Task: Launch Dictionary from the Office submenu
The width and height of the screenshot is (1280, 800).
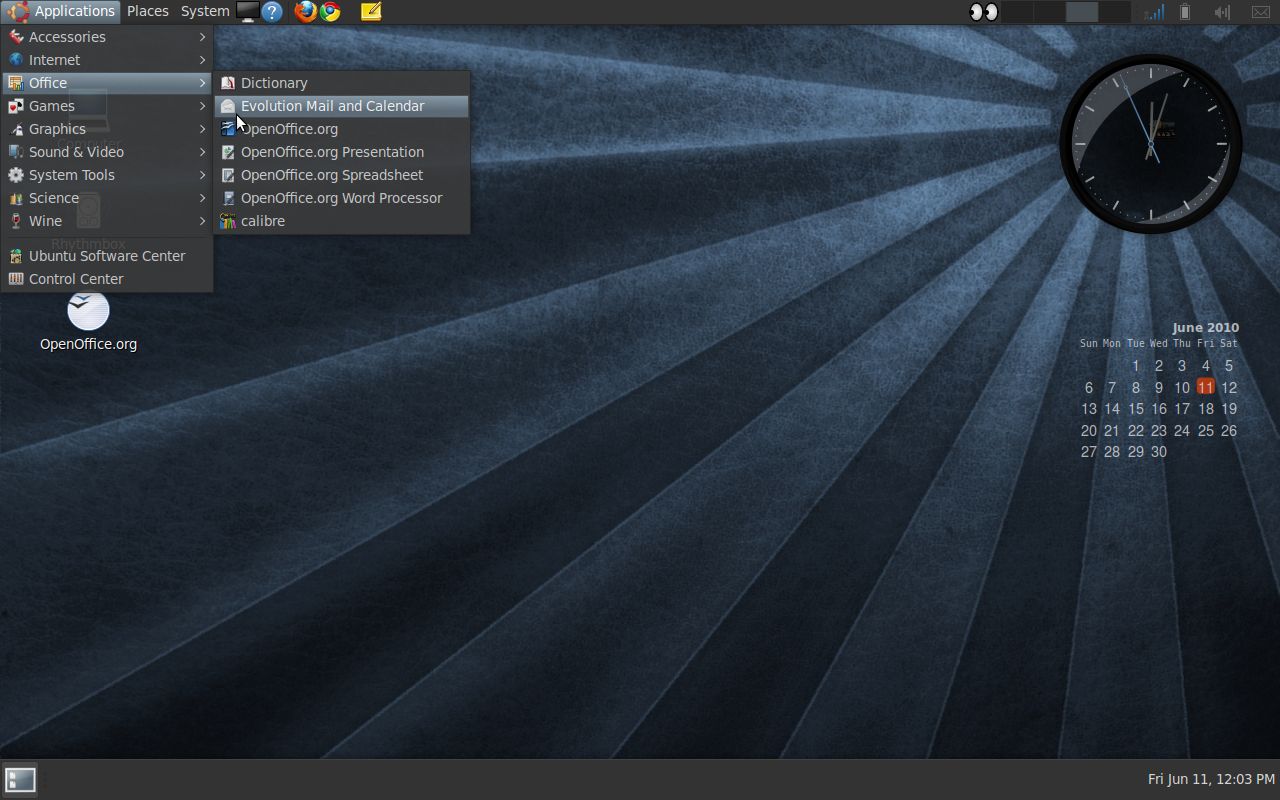Action: 342,83
